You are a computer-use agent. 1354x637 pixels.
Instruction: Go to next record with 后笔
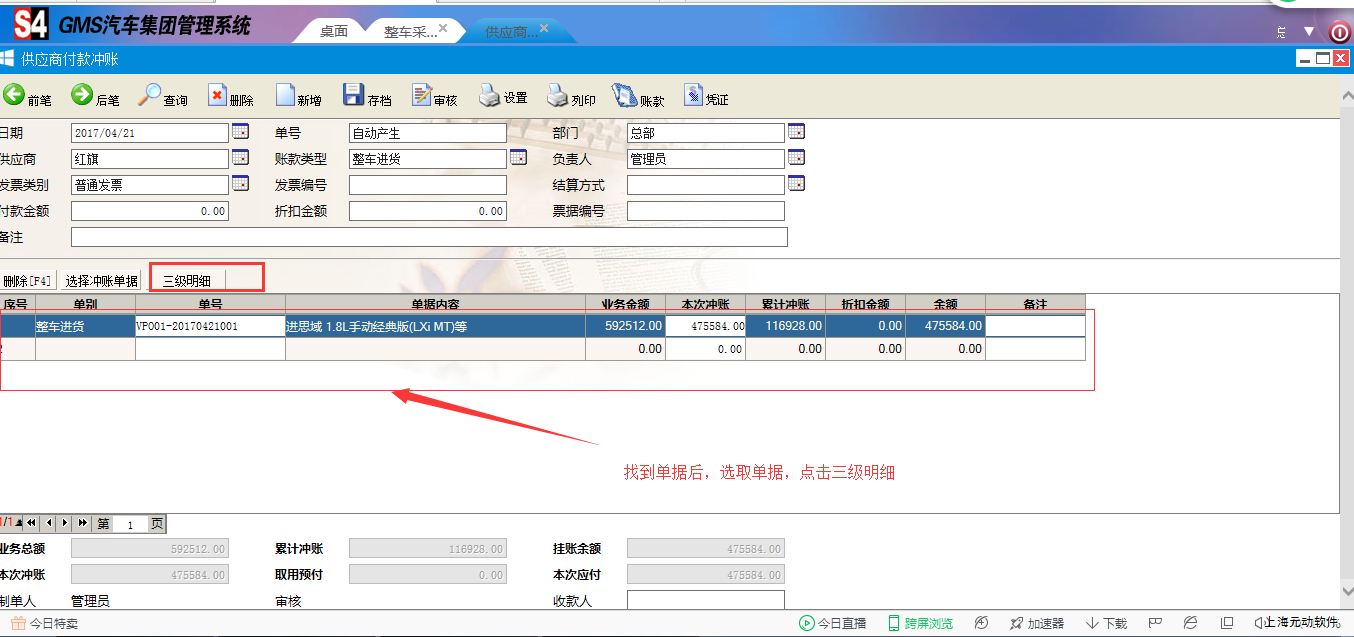point(82,96)
